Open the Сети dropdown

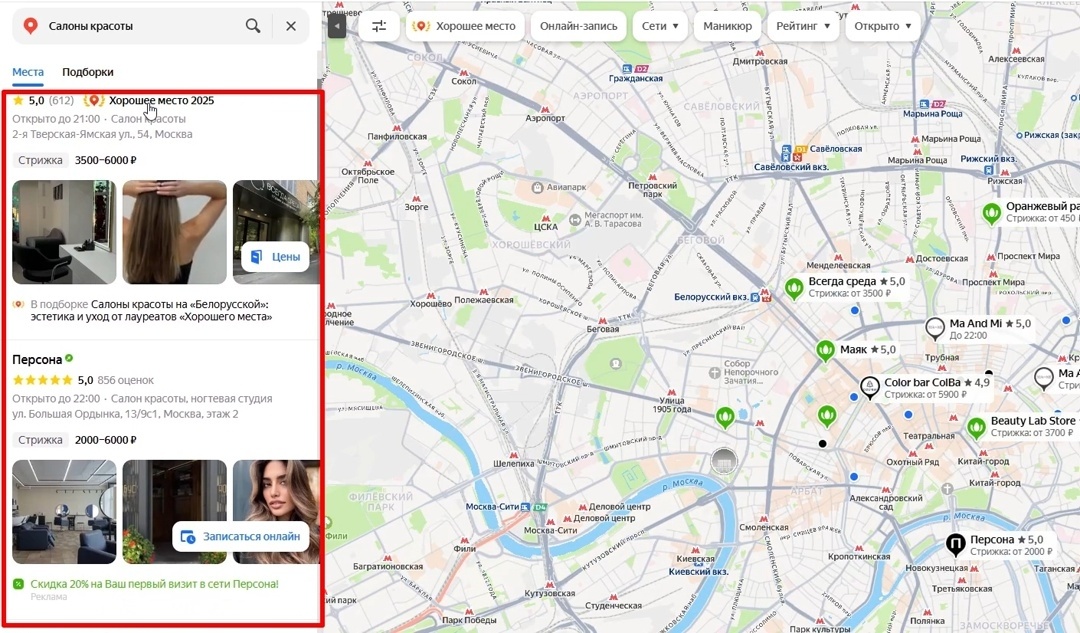(x=660, y=26)
